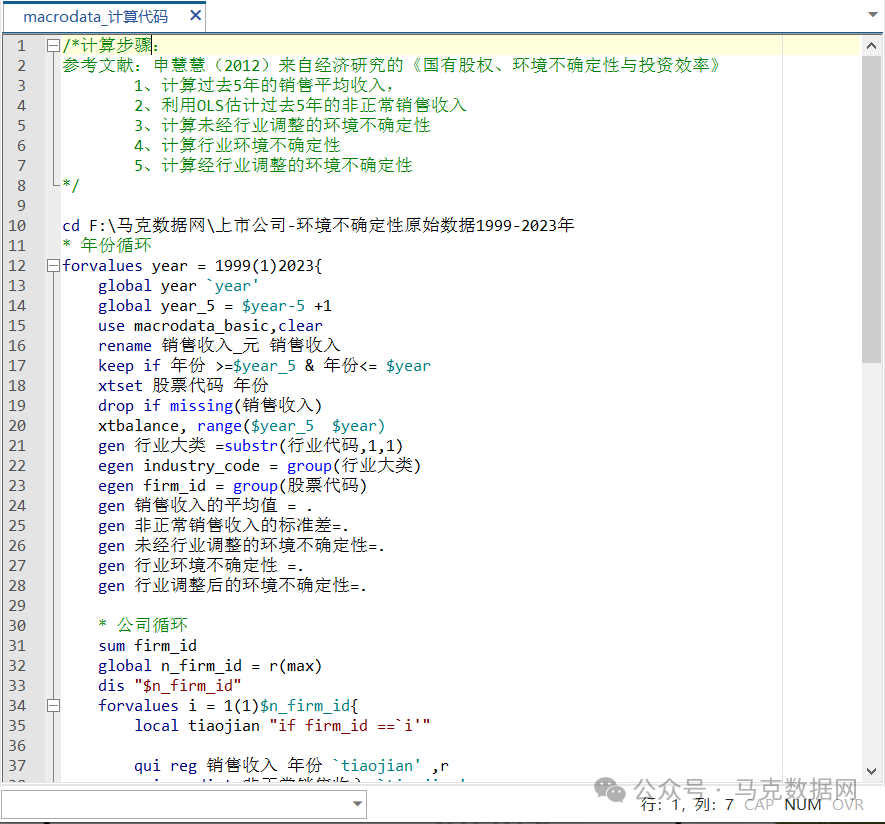Viewport: 885px width, 824px height.
Task: Click the line 'egen firm_id = group(股票代码)'
Action: point(233,485)
